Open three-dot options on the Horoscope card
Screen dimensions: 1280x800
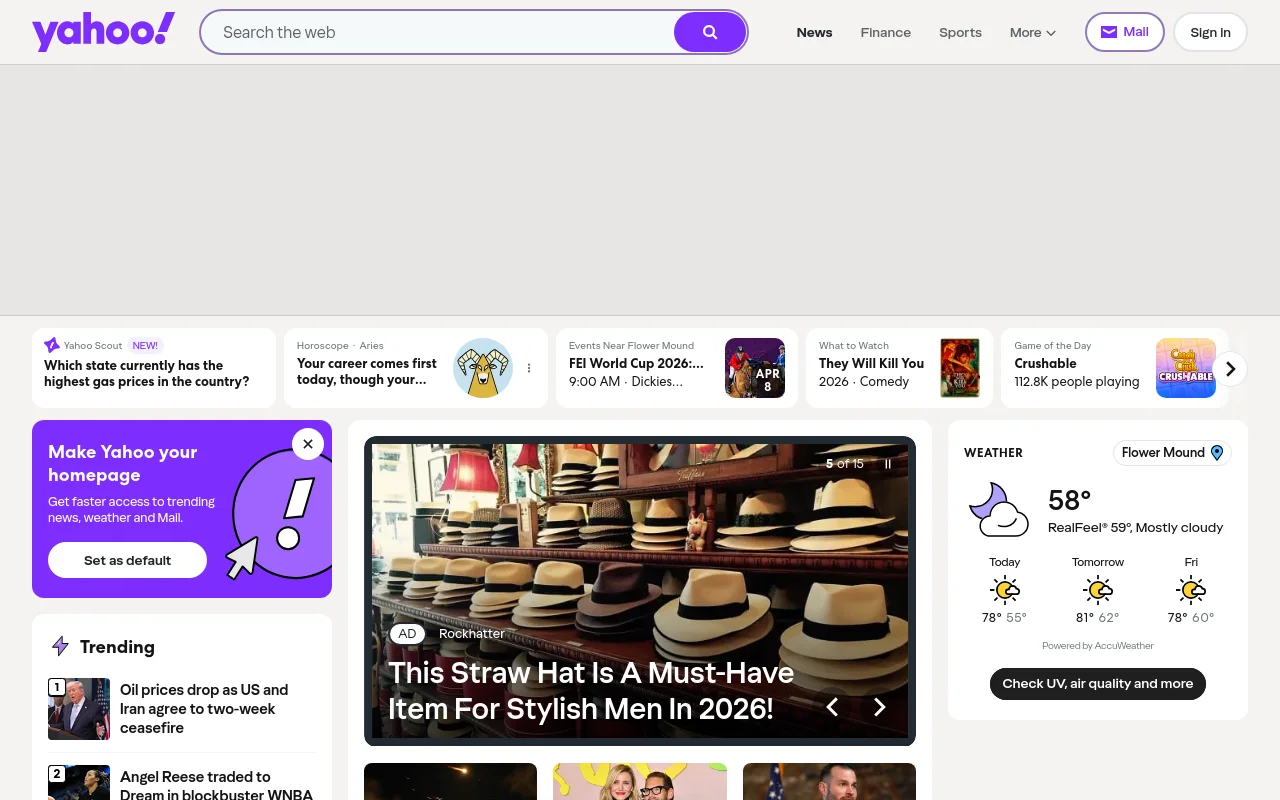529,368
